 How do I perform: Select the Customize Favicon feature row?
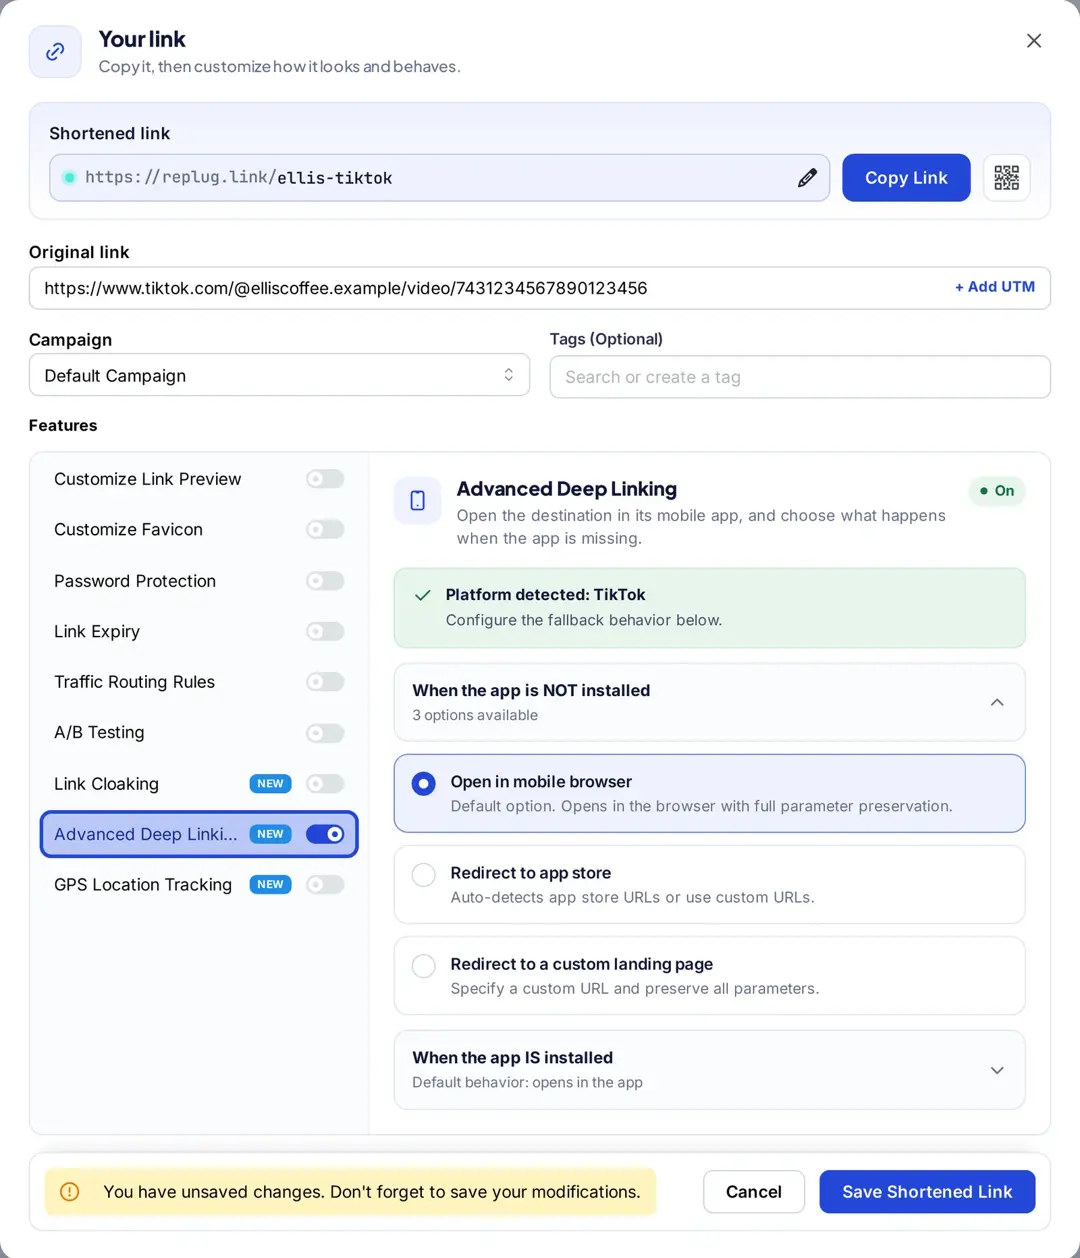point(199,529)
